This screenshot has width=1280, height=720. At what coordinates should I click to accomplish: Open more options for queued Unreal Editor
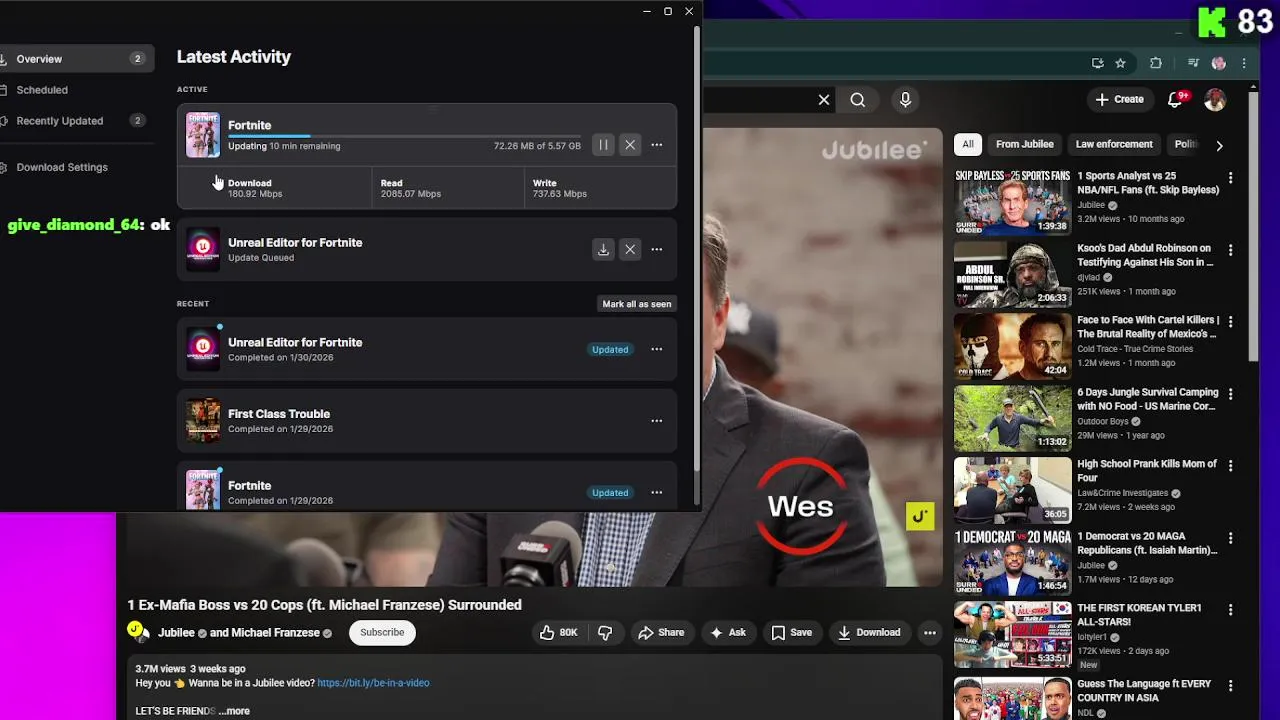pyautogui.click(x=657, y=249)
